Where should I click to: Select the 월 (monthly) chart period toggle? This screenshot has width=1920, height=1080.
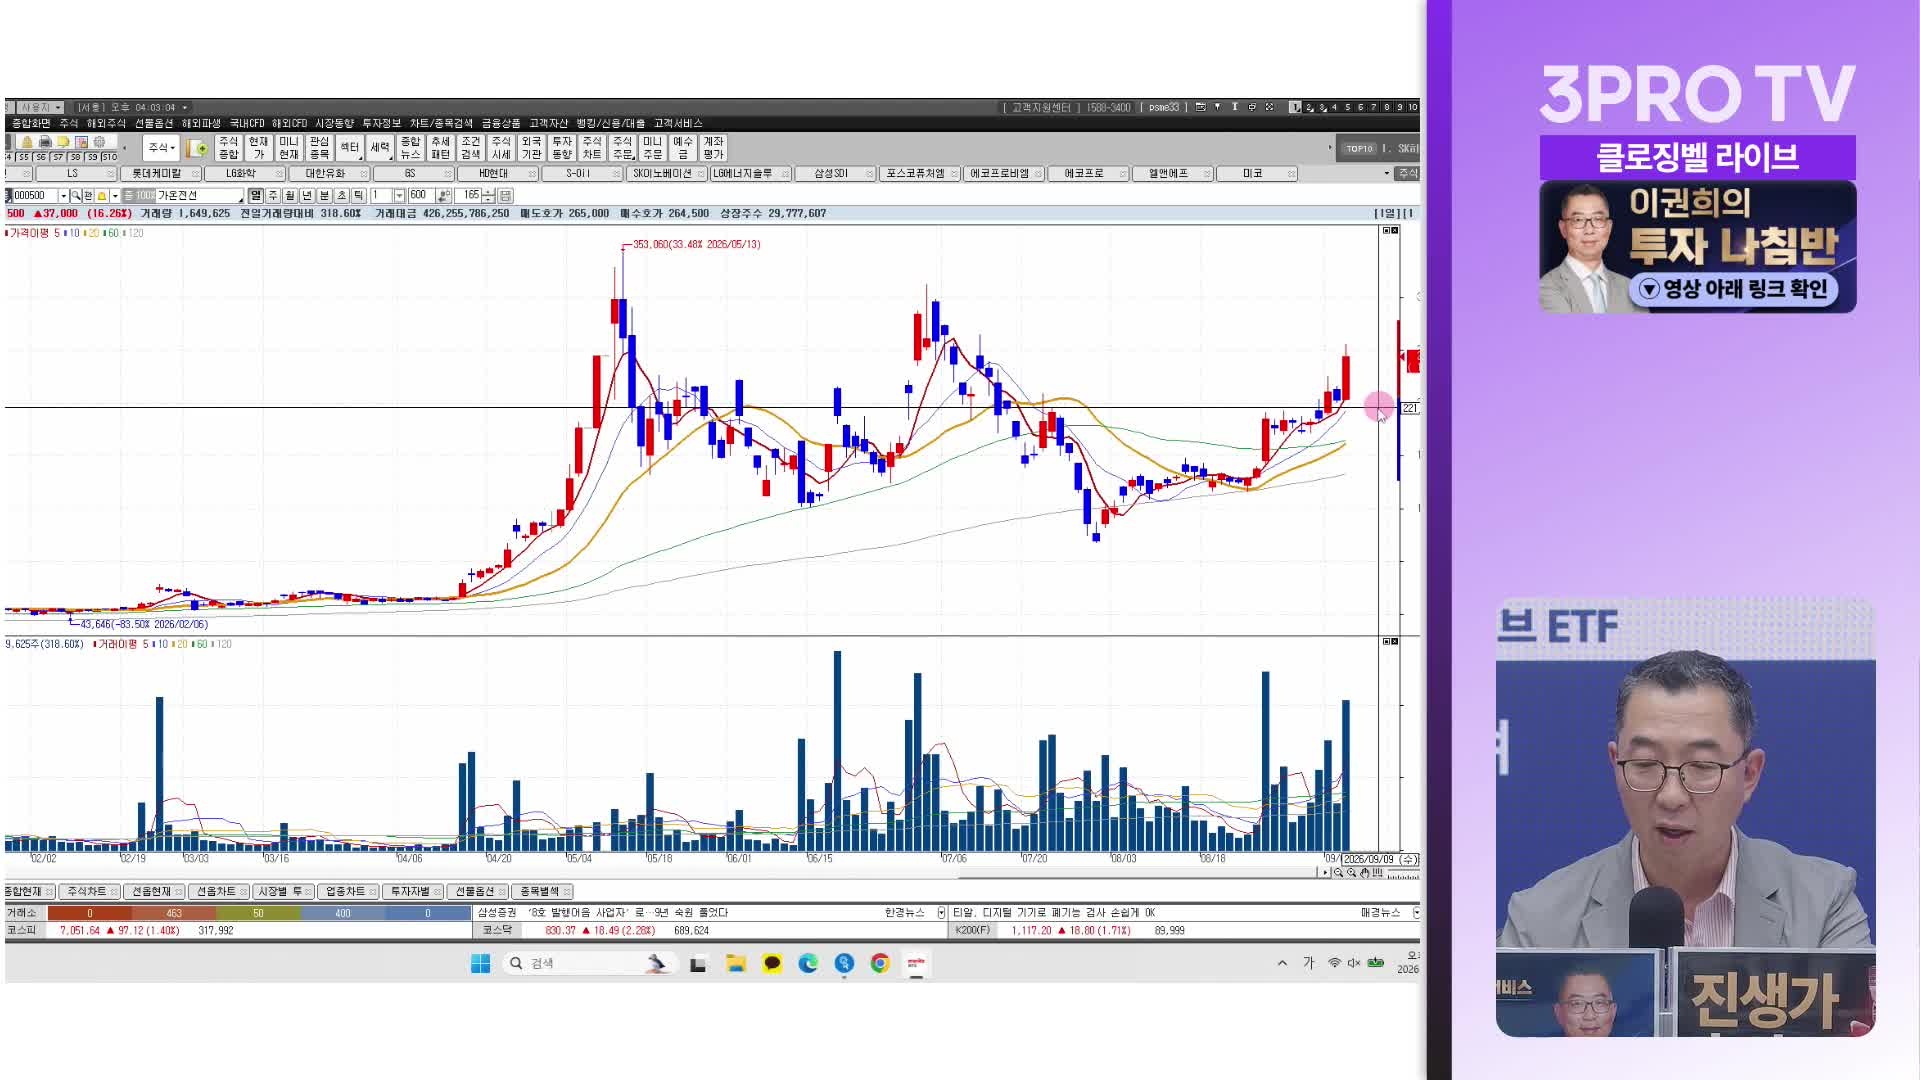tap(290, 195)
